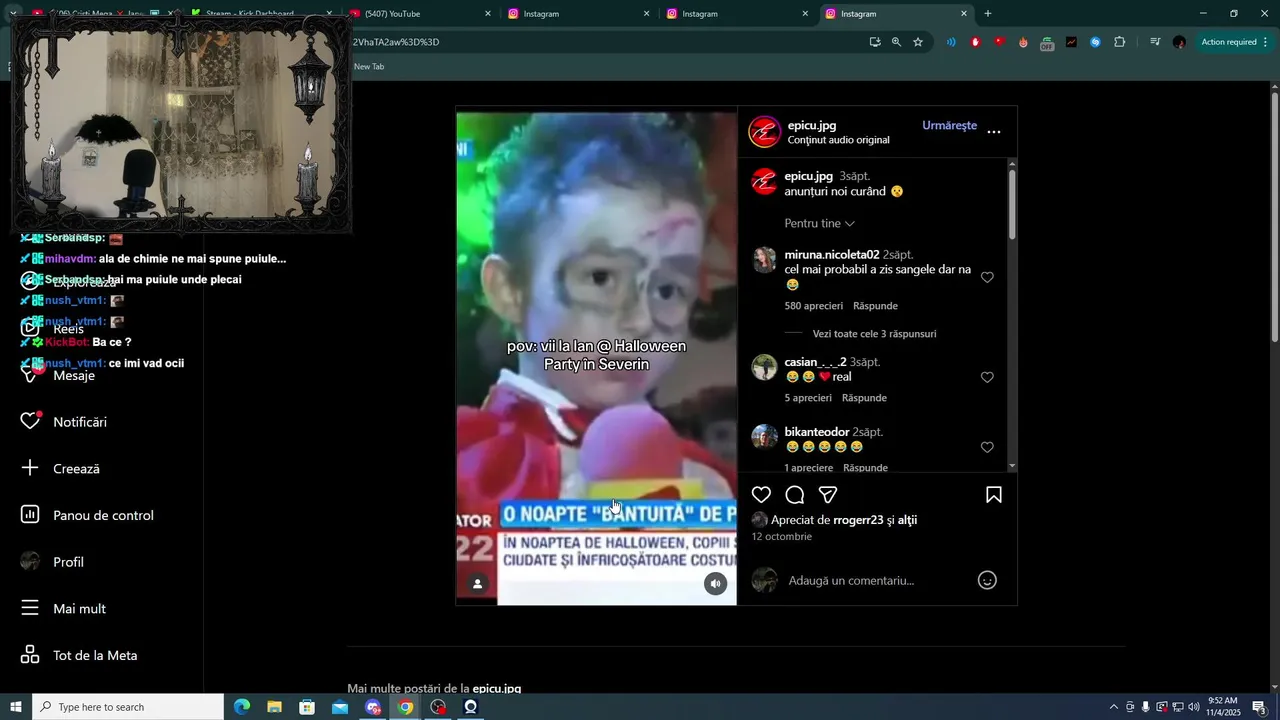This screenshot has height=720, width=1280.
Task: Open the Shazam extension icon
Action: click(x=1095, y=42)
